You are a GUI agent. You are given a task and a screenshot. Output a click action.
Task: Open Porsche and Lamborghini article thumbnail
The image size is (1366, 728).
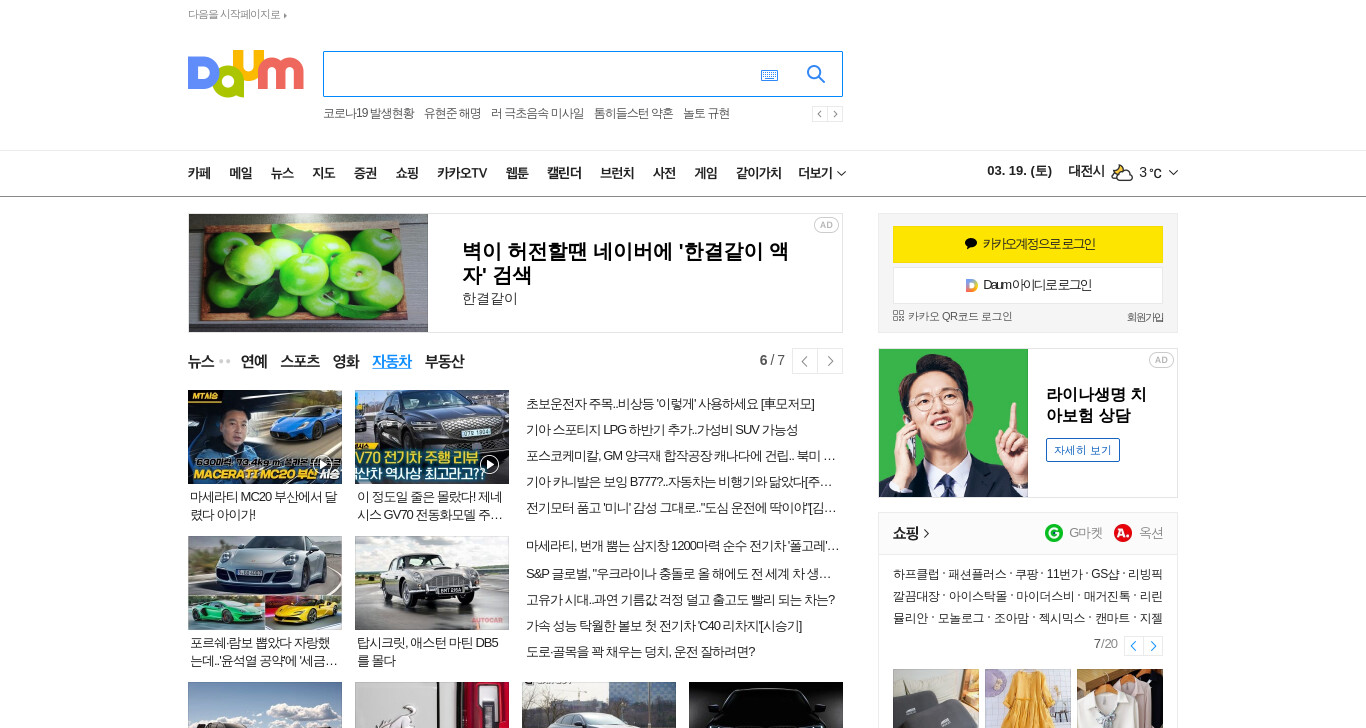pos(265,583)
